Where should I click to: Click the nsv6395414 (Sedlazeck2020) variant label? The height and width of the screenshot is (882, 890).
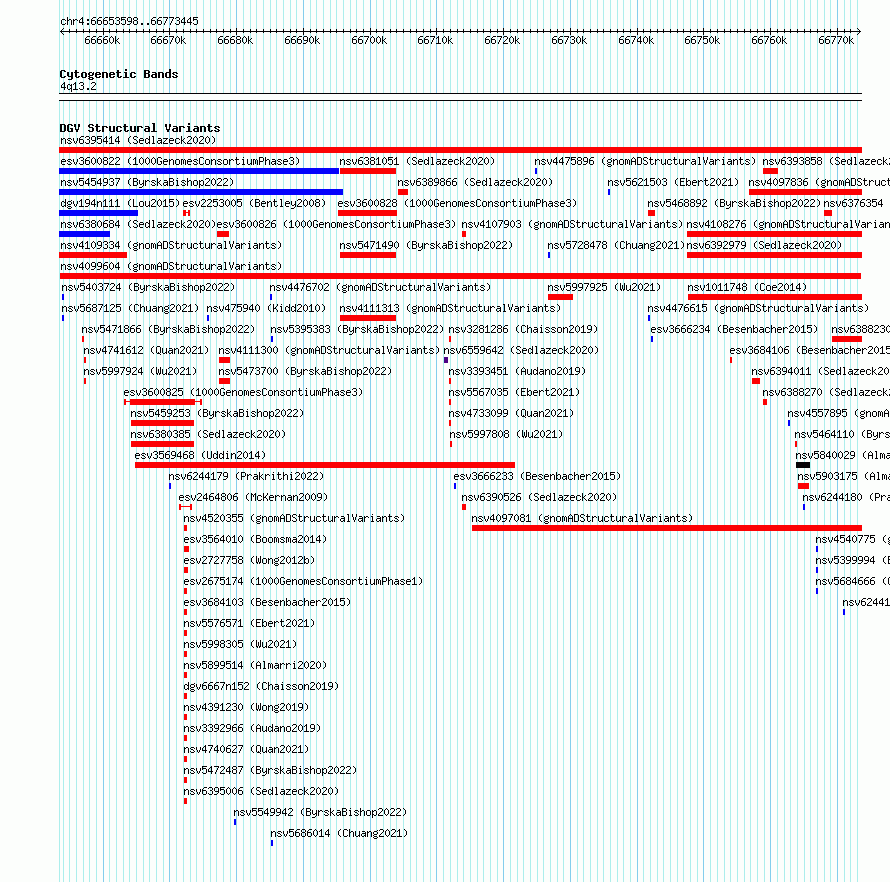click(x=138, y=140)
